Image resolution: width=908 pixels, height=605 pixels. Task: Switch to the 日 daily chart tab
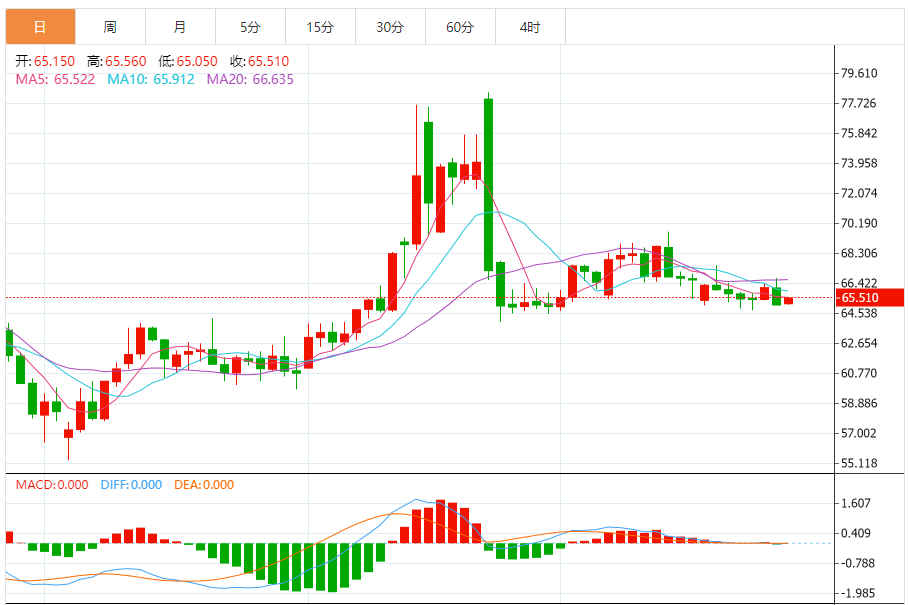[x=40, y=27]
